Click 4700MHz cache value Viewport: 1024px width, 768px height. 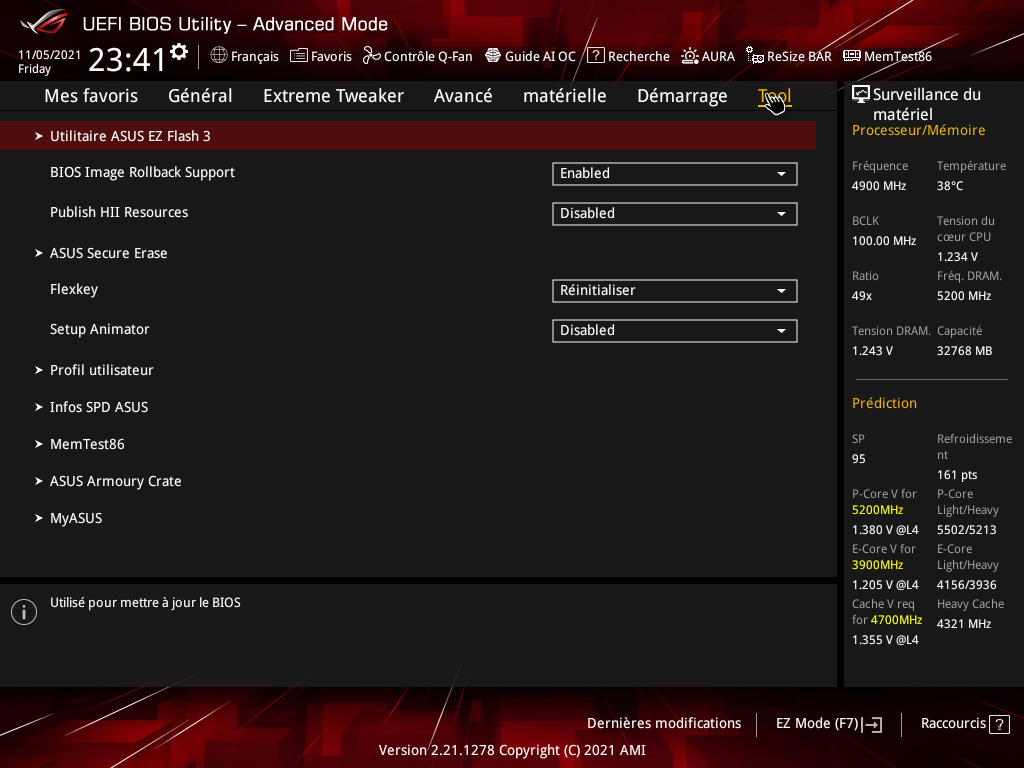896,620
